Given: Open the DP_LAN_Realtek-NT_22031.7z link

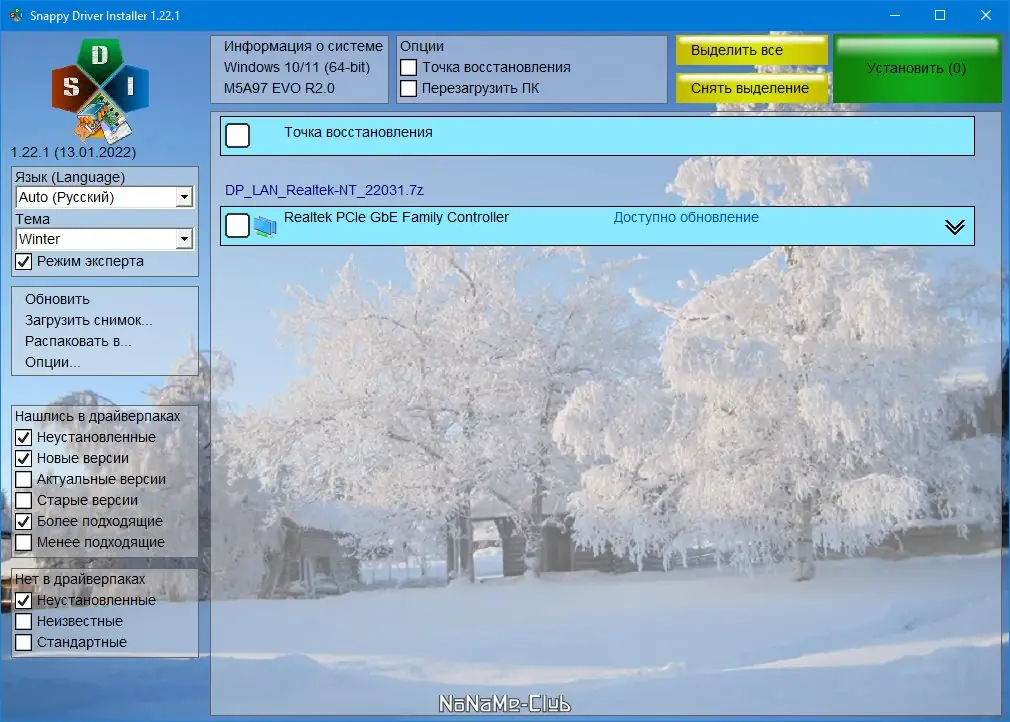Looking at the screenshot, I should pyautogui.click(x=321, y=190).
